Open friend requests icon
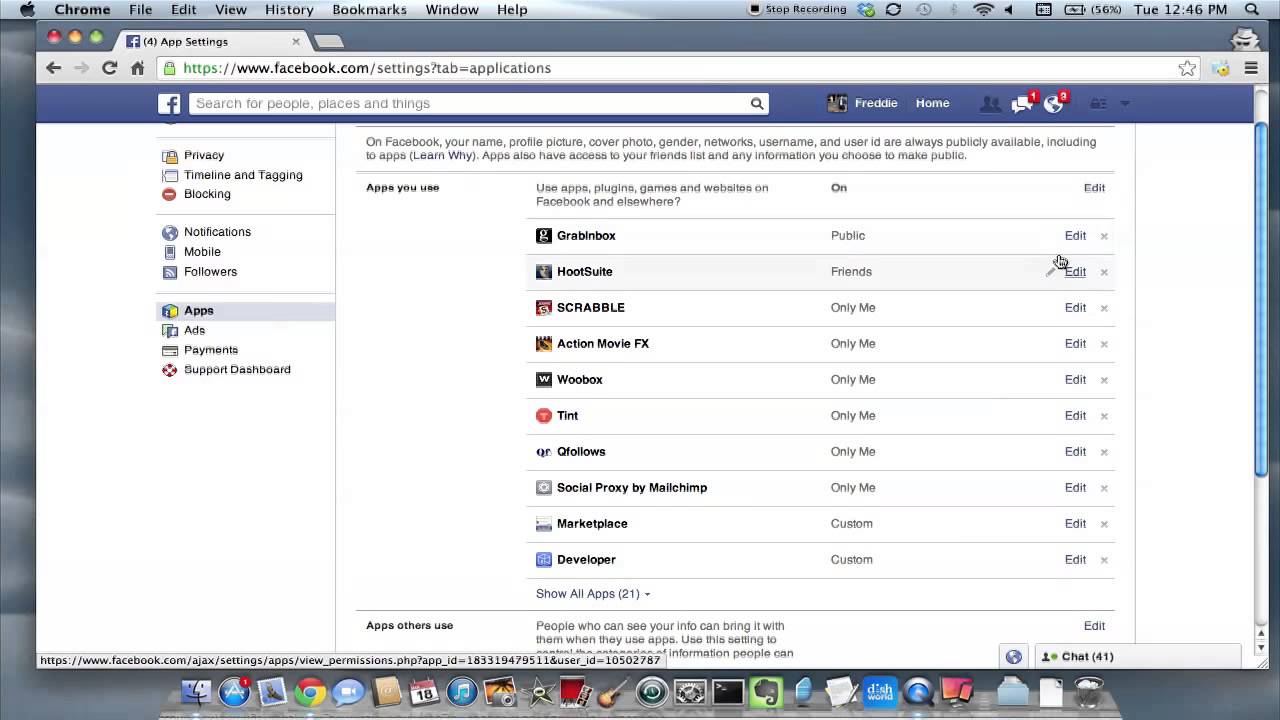Image resolution: width=1280 pixels, height=720 pixels. click(990, 104)
